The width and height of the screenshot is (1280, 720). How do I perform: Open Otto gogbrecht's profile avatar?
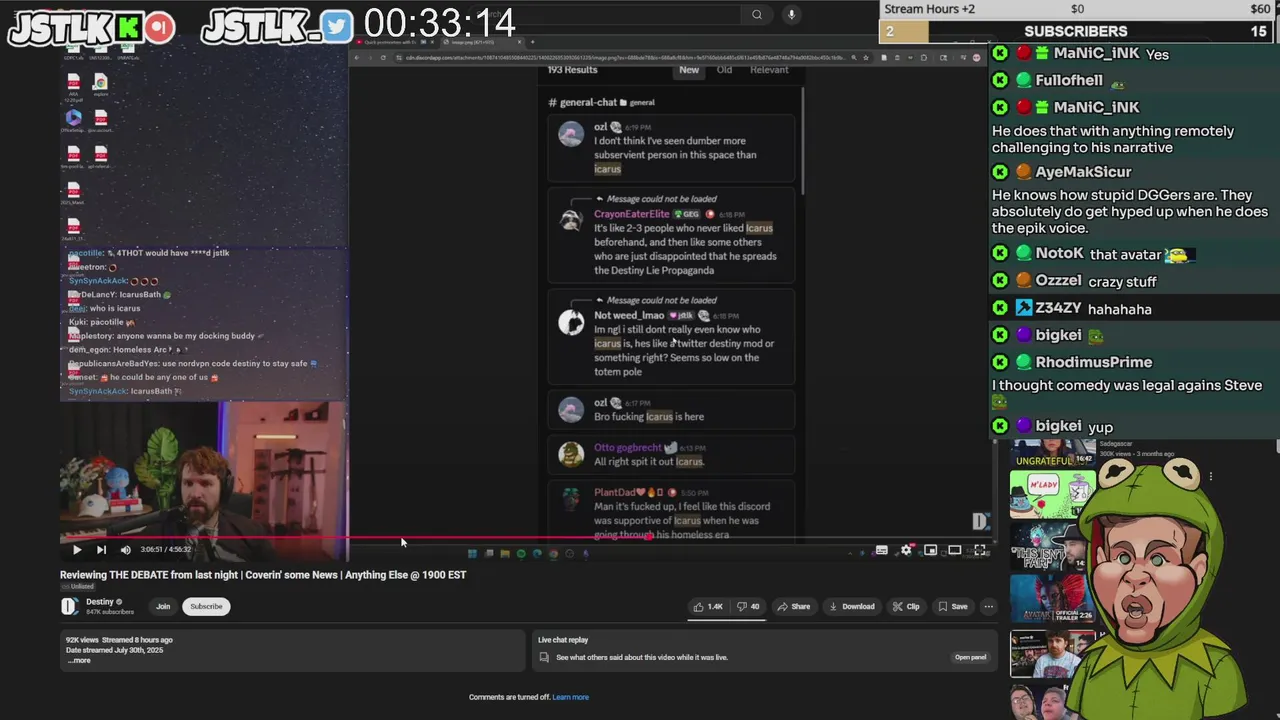pos(571,454)
